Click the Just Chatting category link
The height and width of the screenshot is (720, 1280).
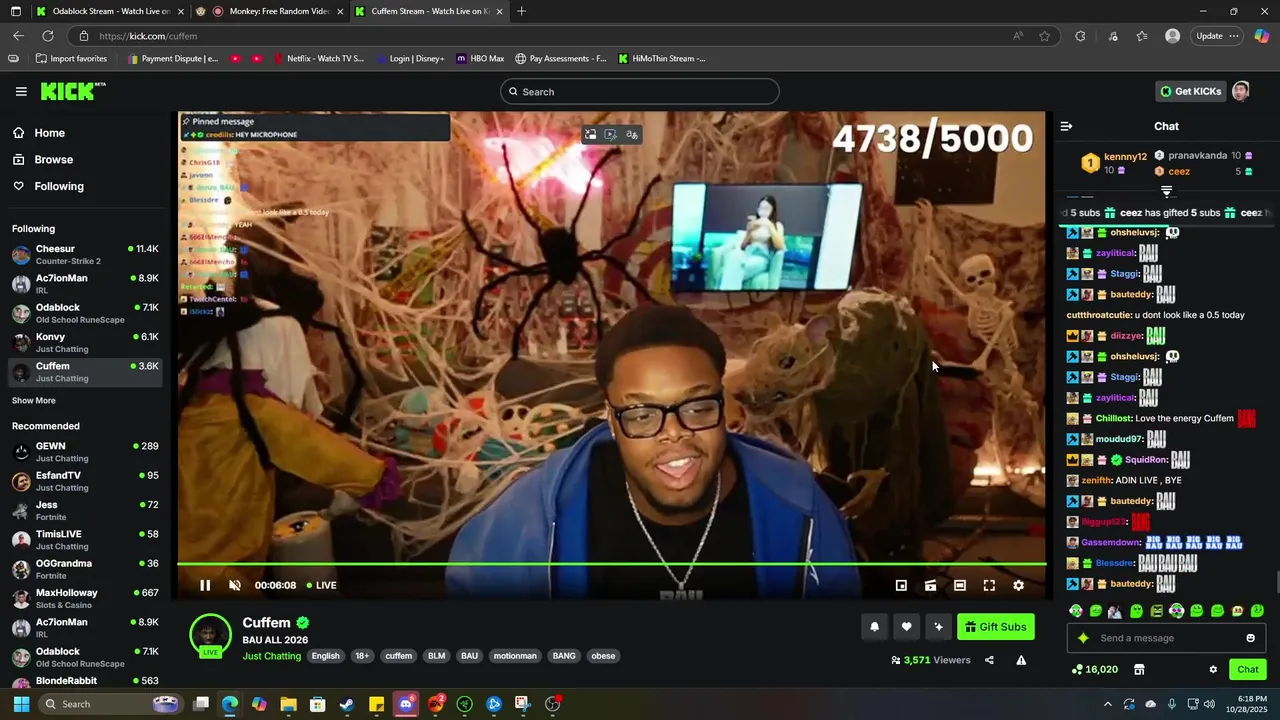[272, 656]
